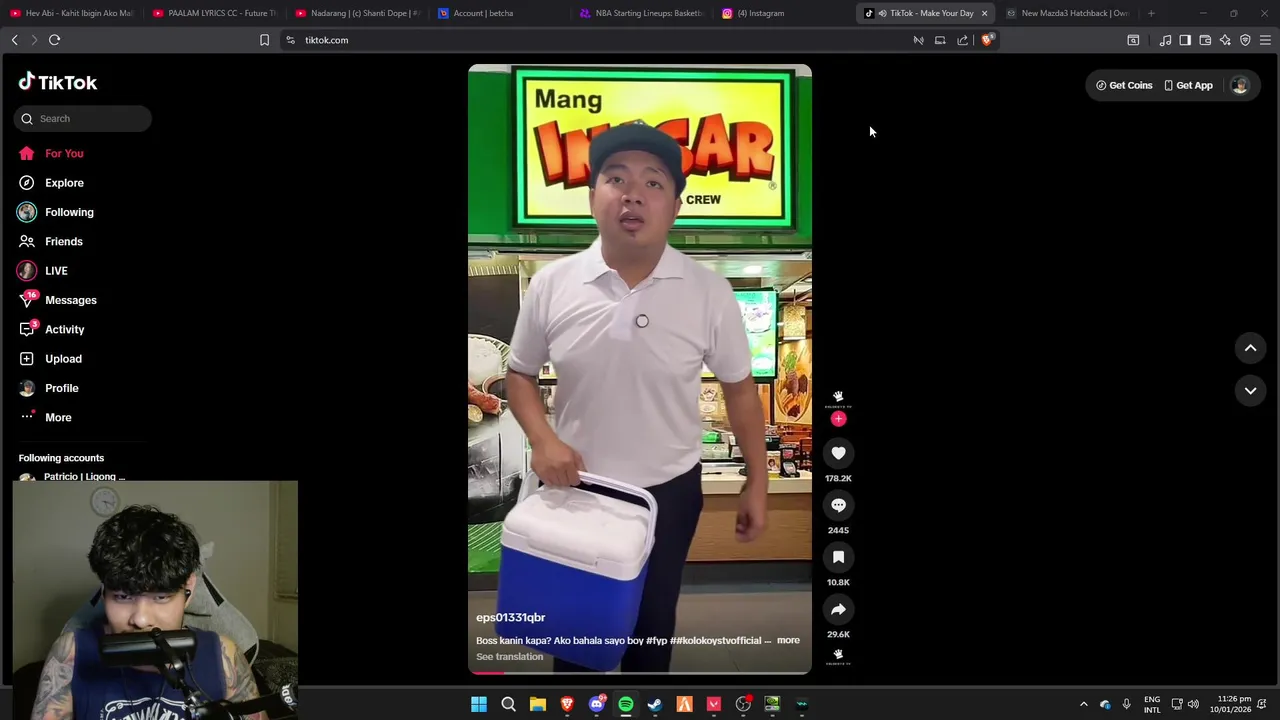The image size is (1280, 720).
Task: Open the Brave VPN shield icon
Action: coord(1245,40)
